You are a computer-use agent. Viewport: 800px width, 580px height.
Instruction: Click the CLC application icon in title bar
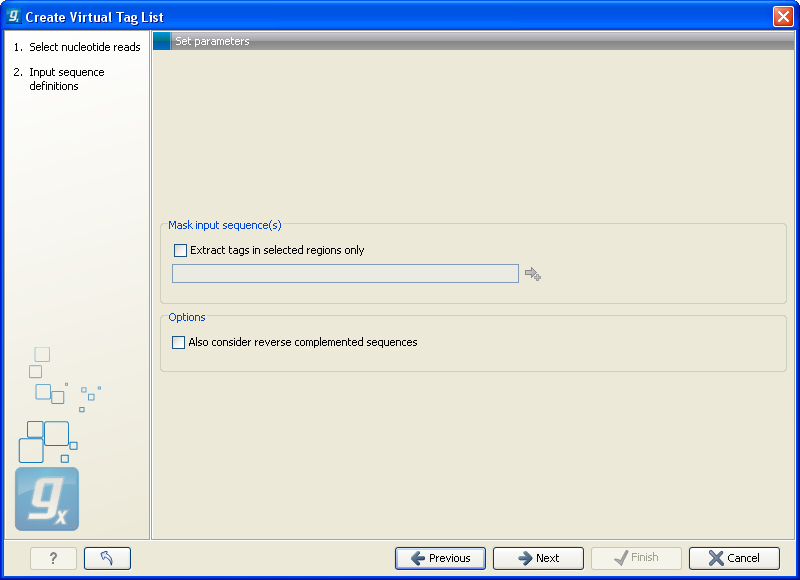[x=13, y=17]
